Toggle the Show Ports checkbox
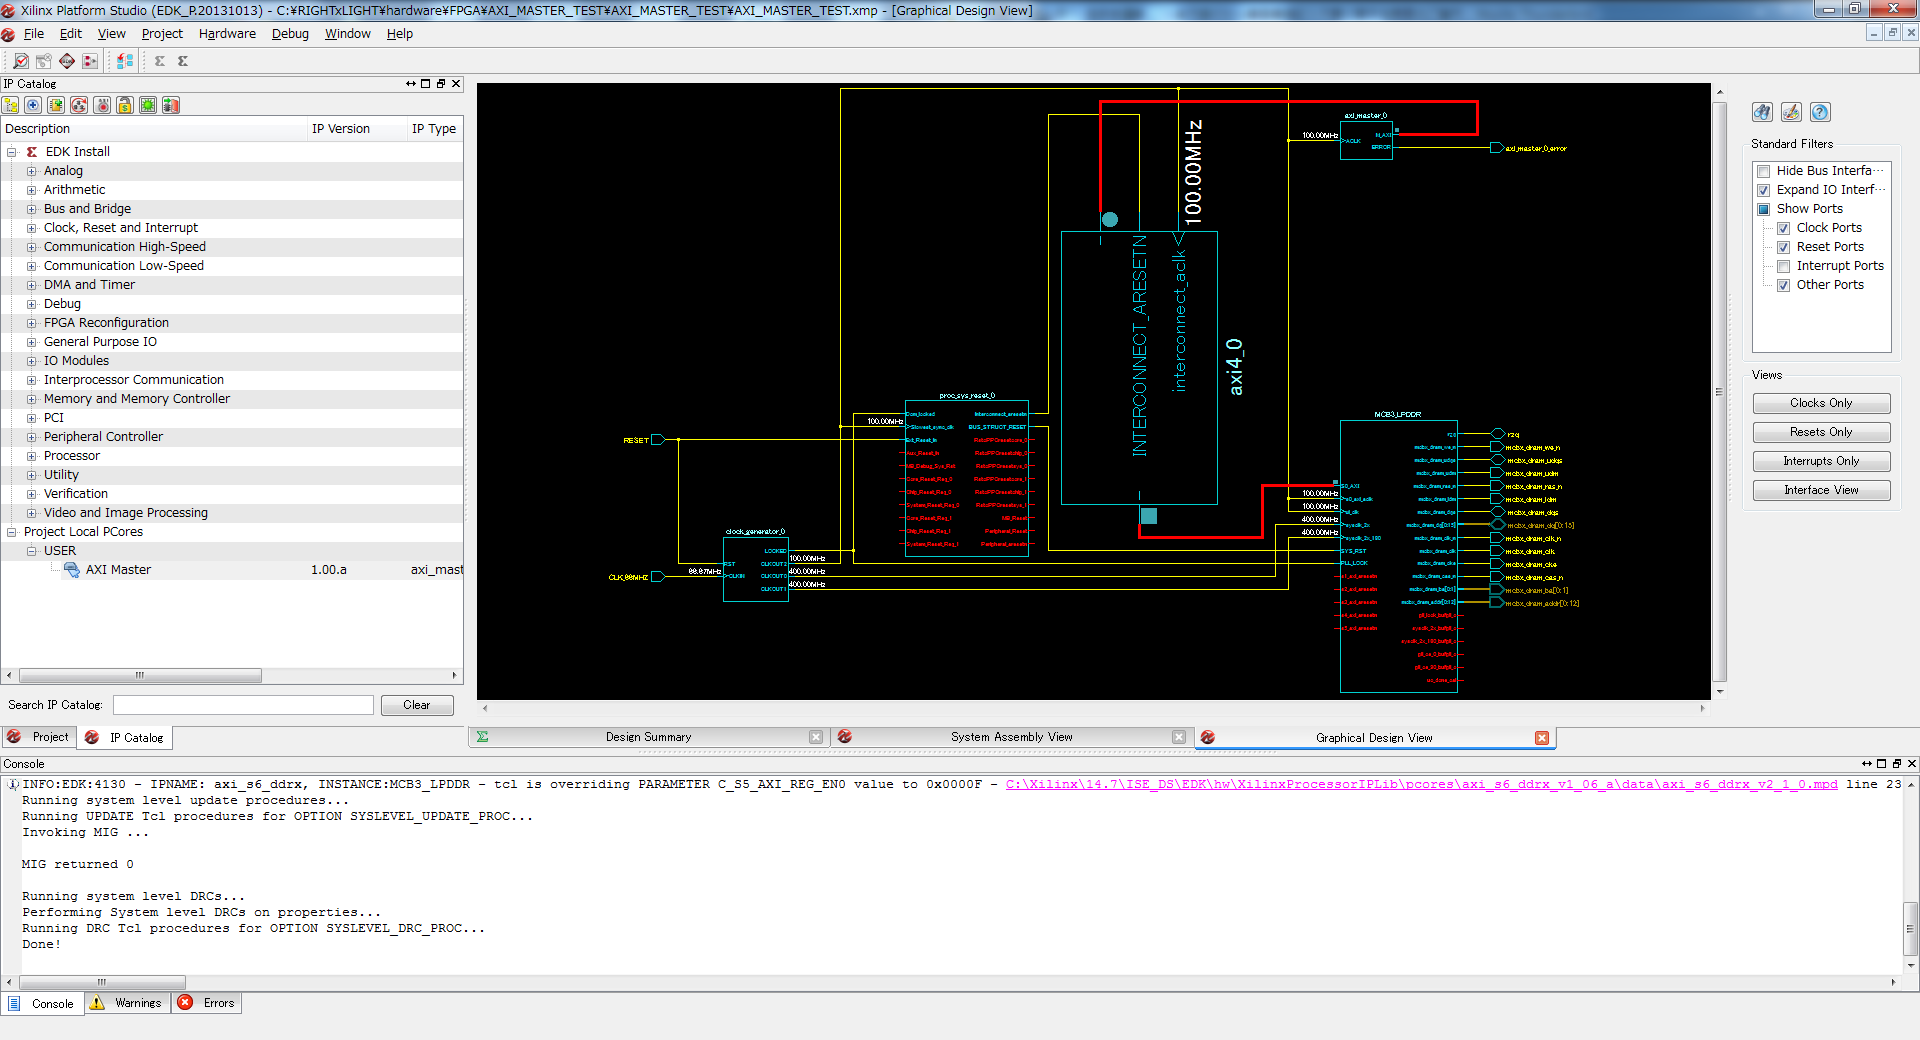 pyautogui.click(x=1764, y=209)
